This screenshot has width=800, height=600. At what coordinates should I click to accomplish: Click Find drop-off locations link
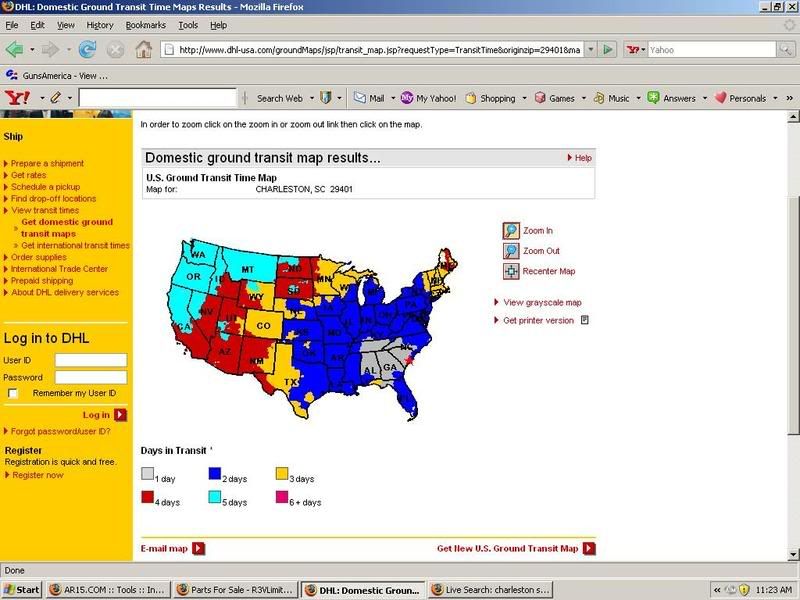tap(54, 198)
